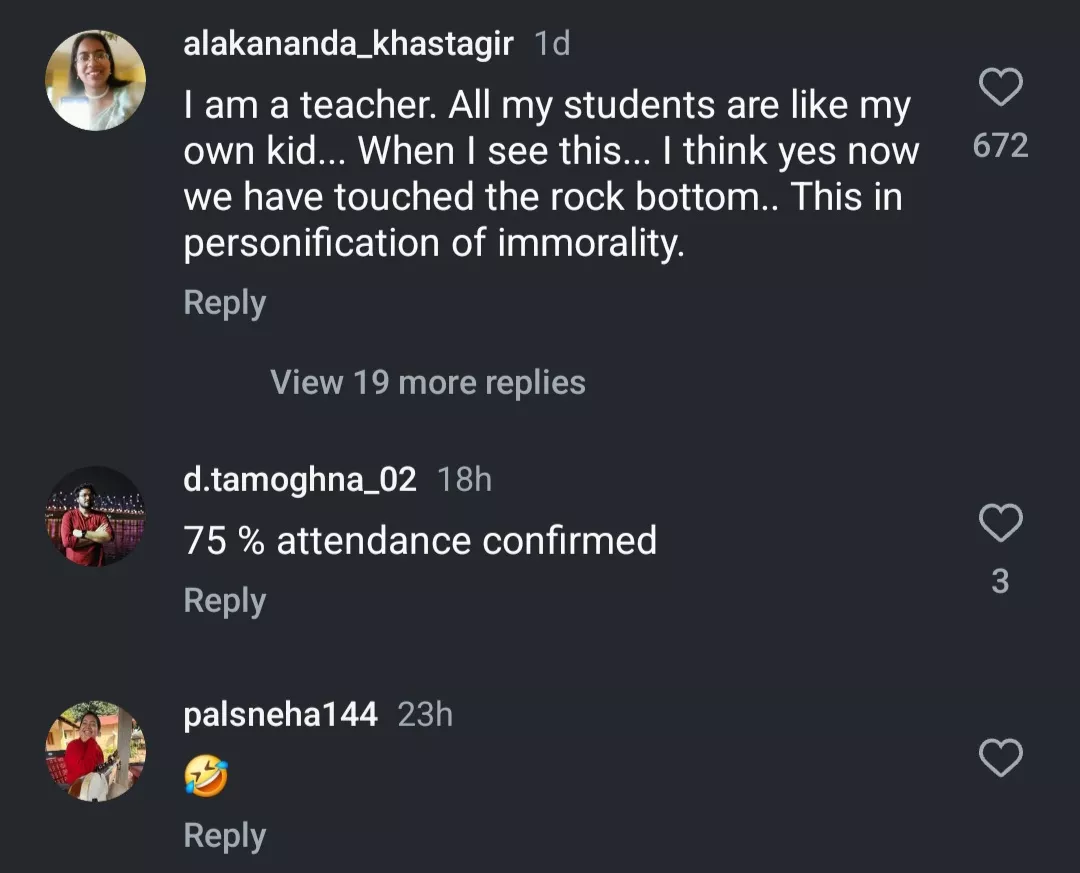
Task: Visit d.tamoghna_02's profile via username
Action: click(299, 480)
